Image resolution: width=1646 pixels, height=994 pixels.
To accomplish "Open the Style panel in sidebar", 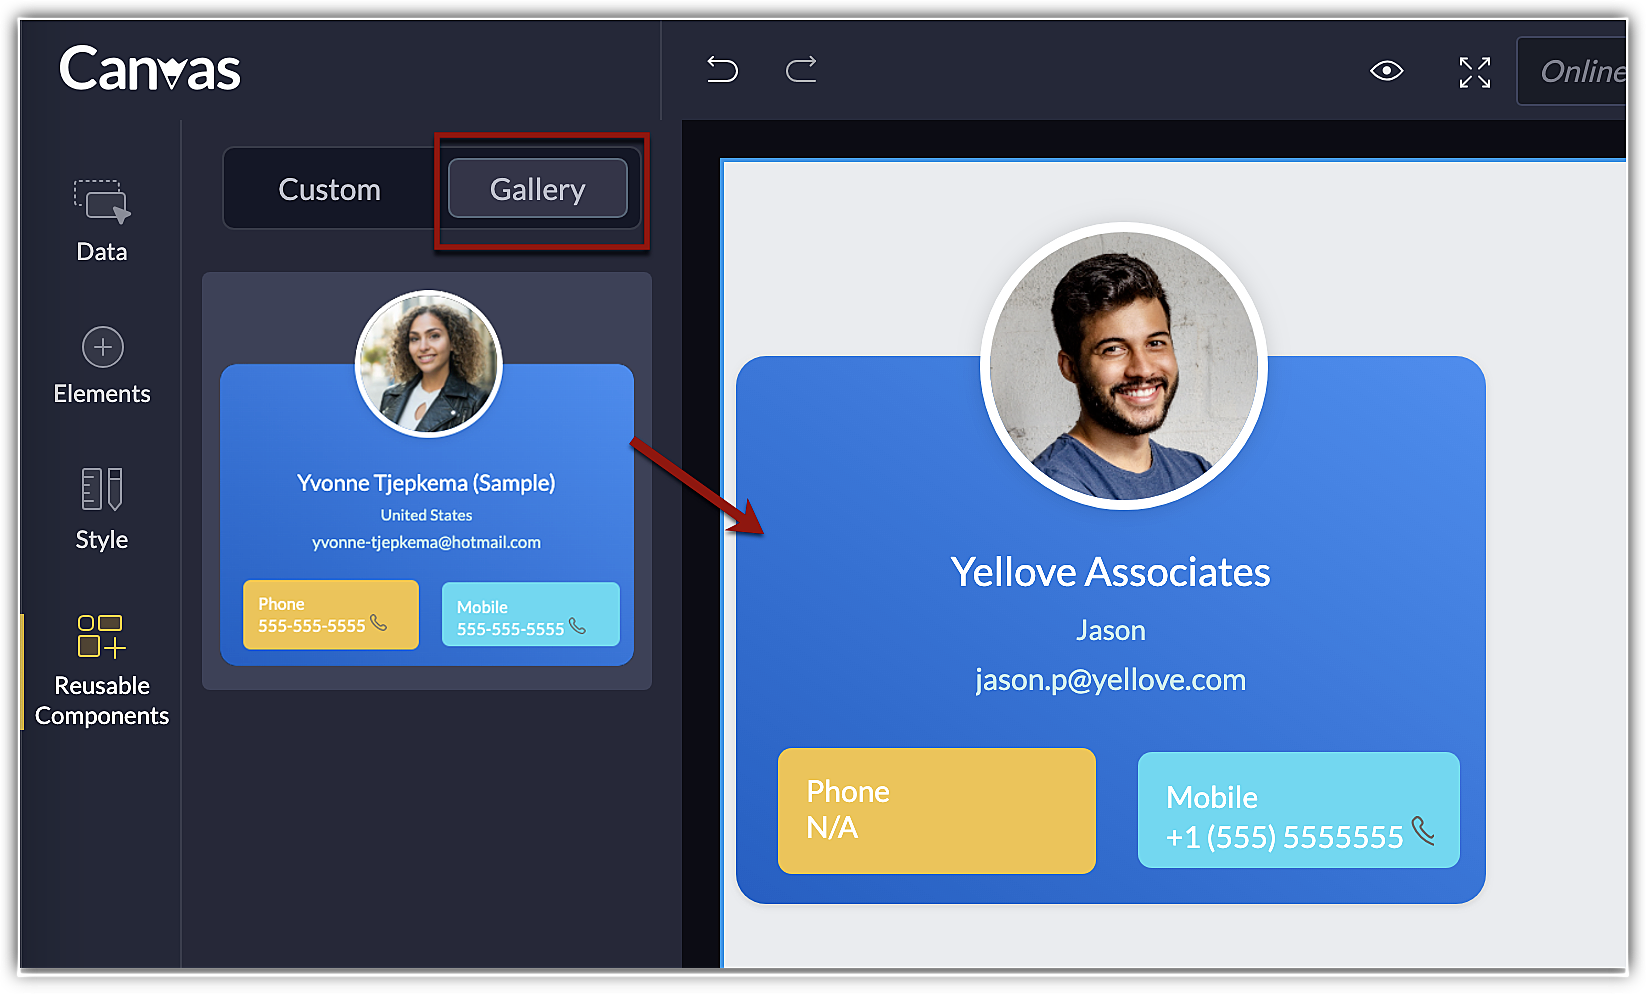I will point(102,510).
